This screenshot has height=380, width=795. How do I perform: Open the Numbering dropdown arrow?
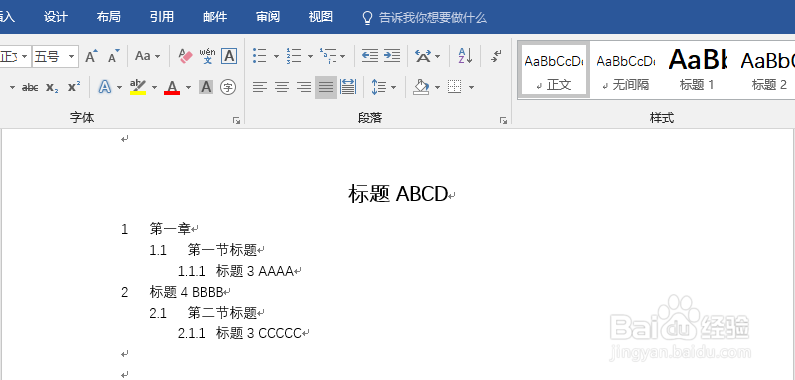pos(310,56)
